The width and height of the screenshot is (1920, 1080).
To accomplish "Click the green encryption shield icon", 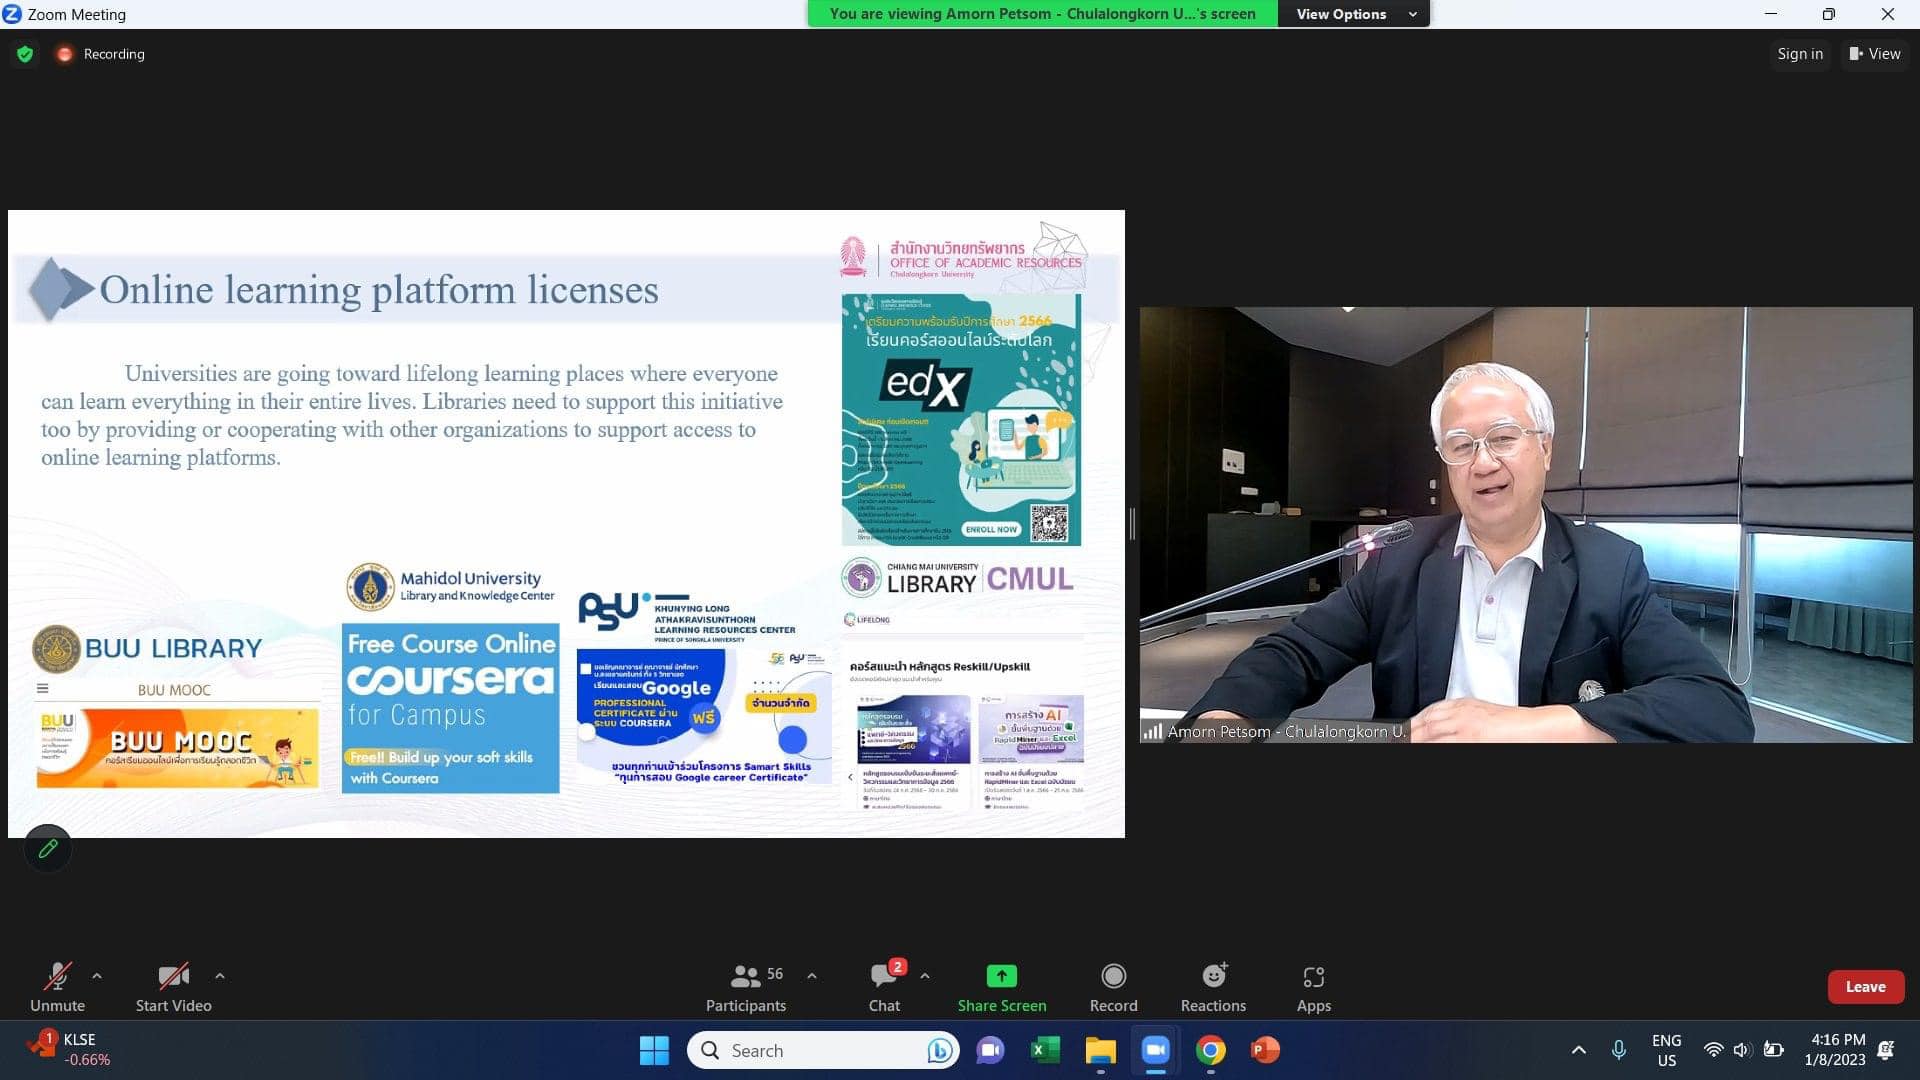I will point(25,54).
